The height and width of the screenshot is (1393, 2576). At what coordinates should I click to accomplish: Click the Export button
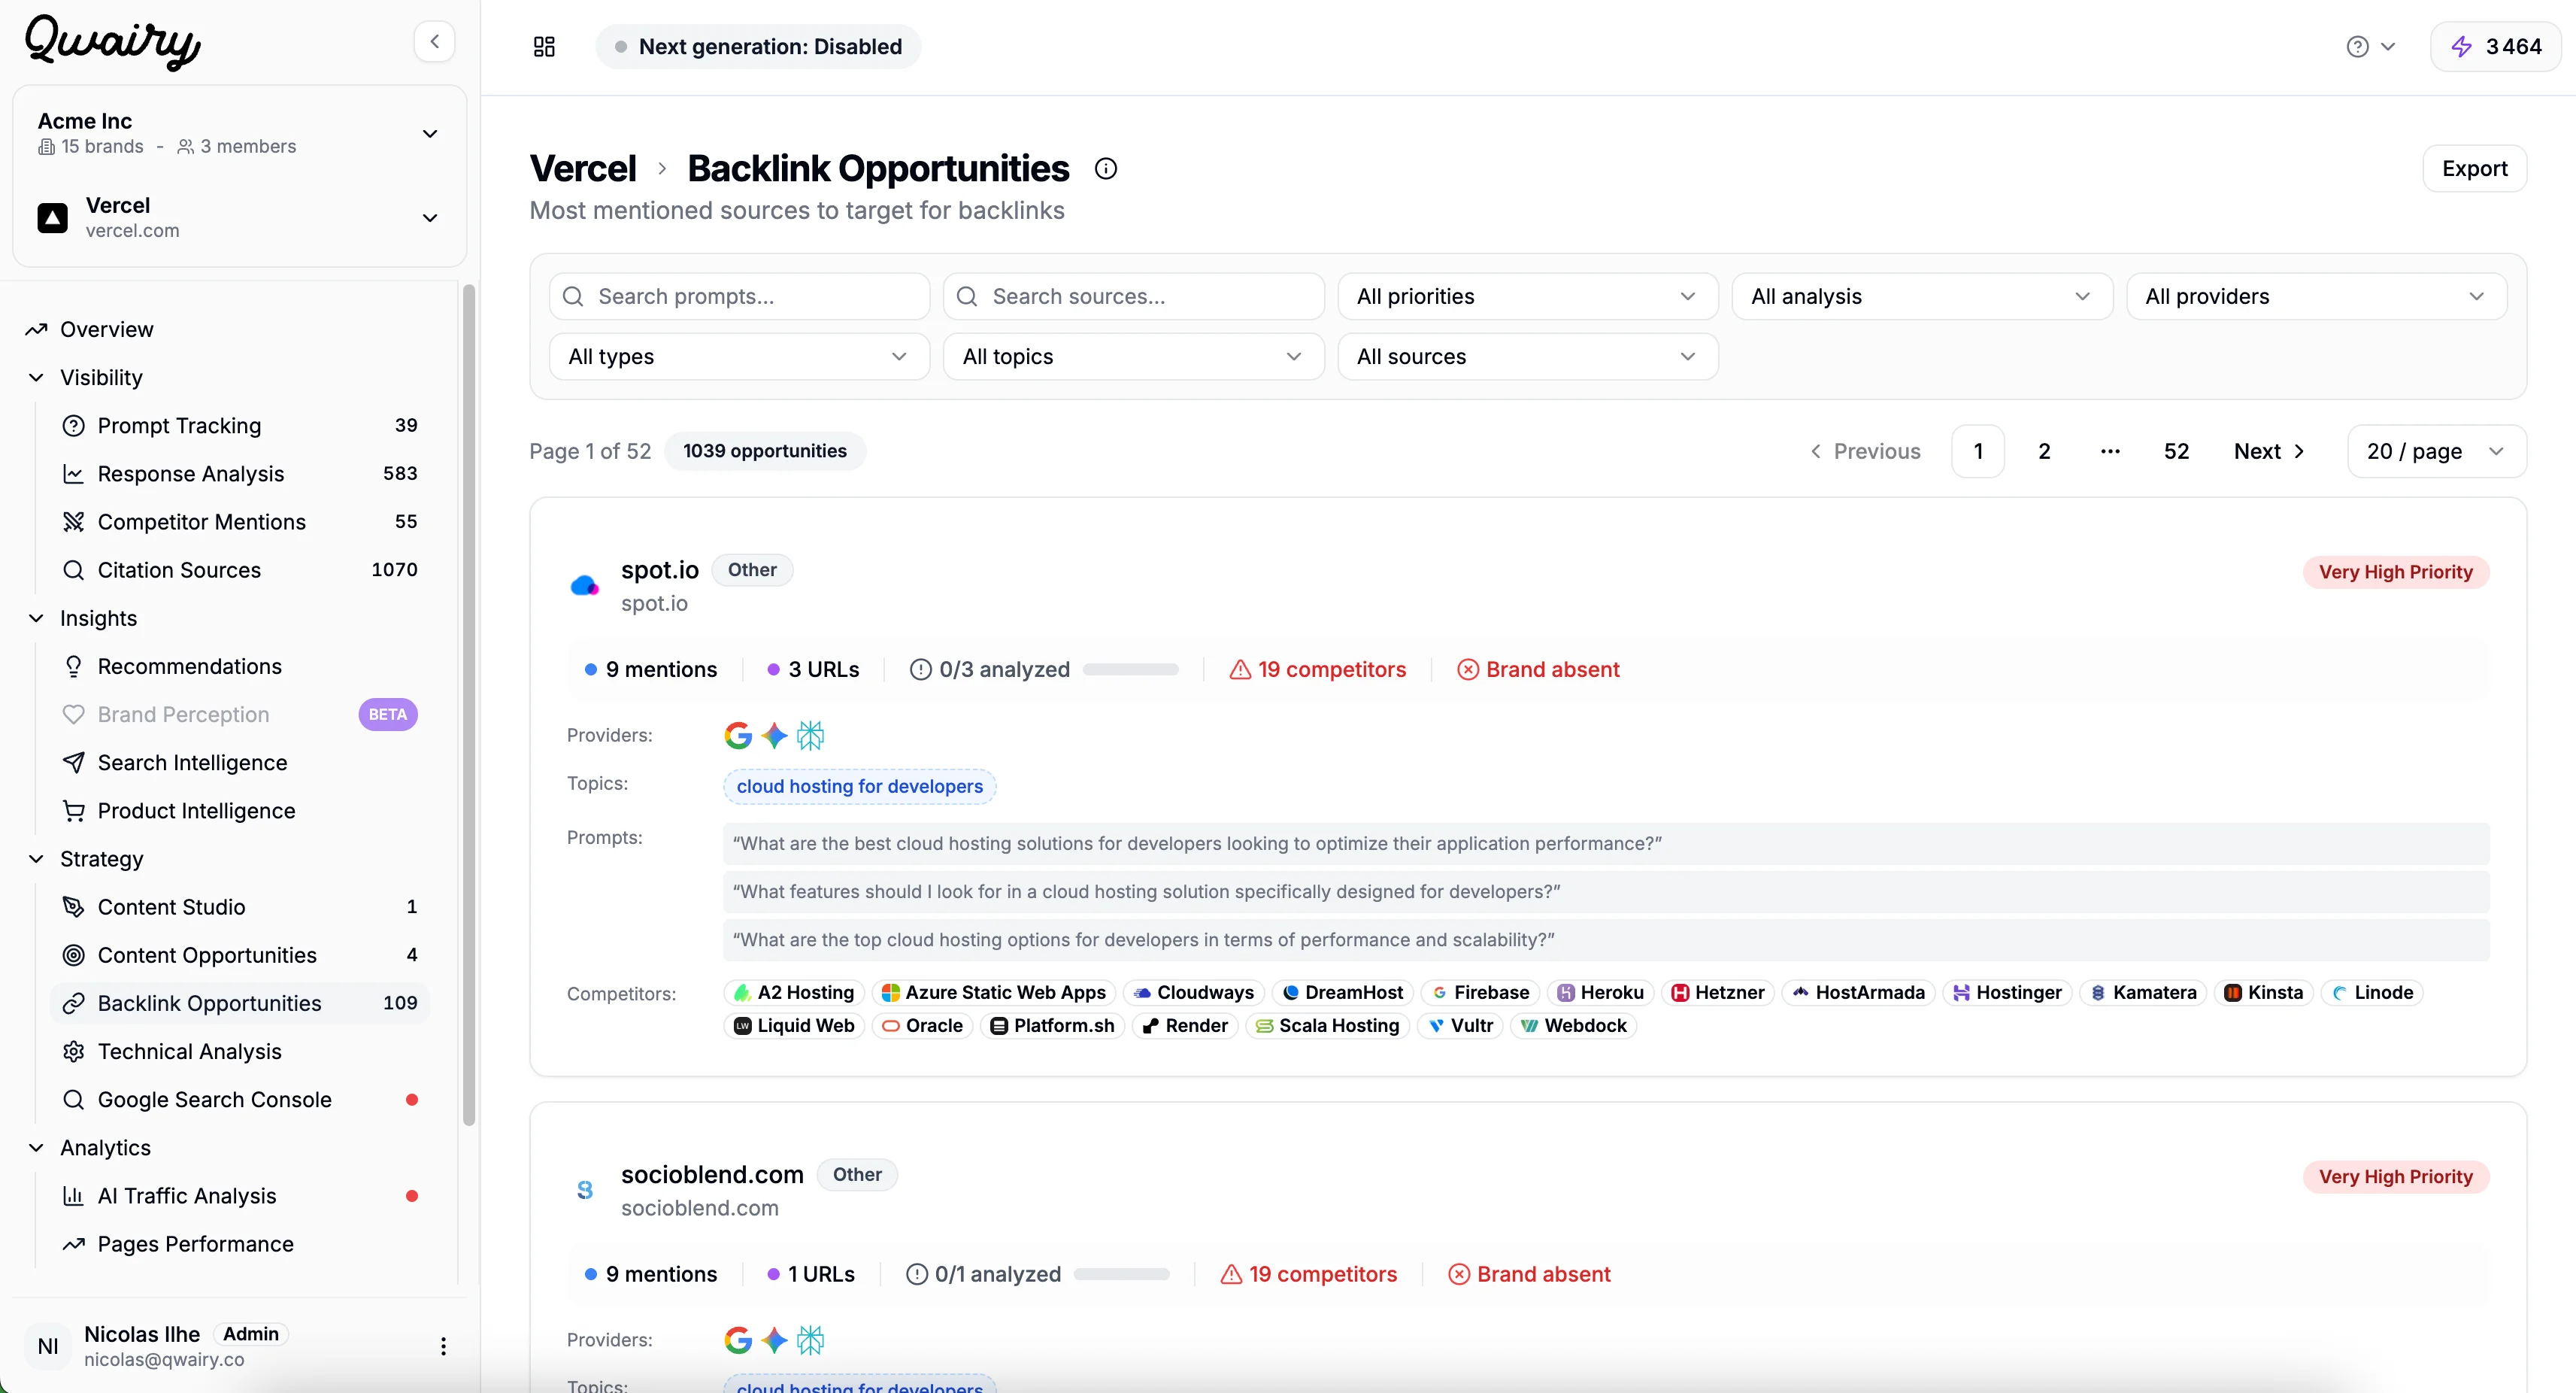pos(2474,168)
